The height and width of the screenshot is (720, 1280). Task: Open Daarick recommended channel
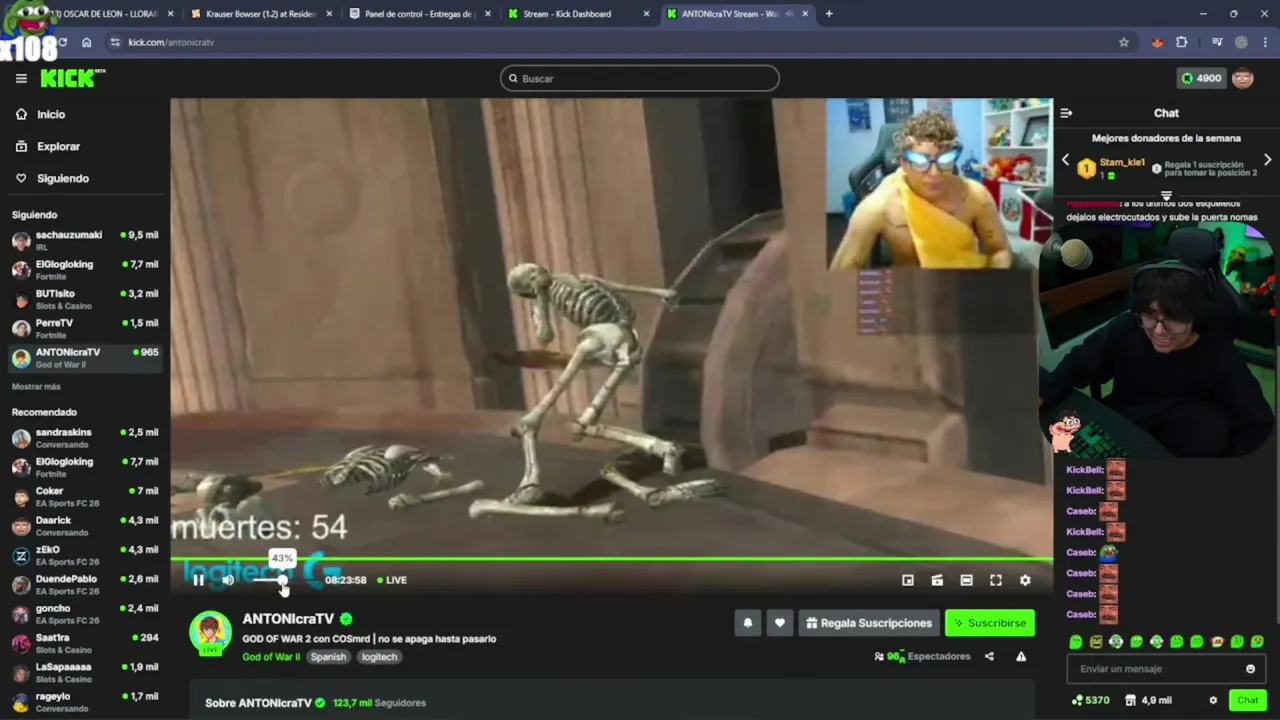(85, 526)
